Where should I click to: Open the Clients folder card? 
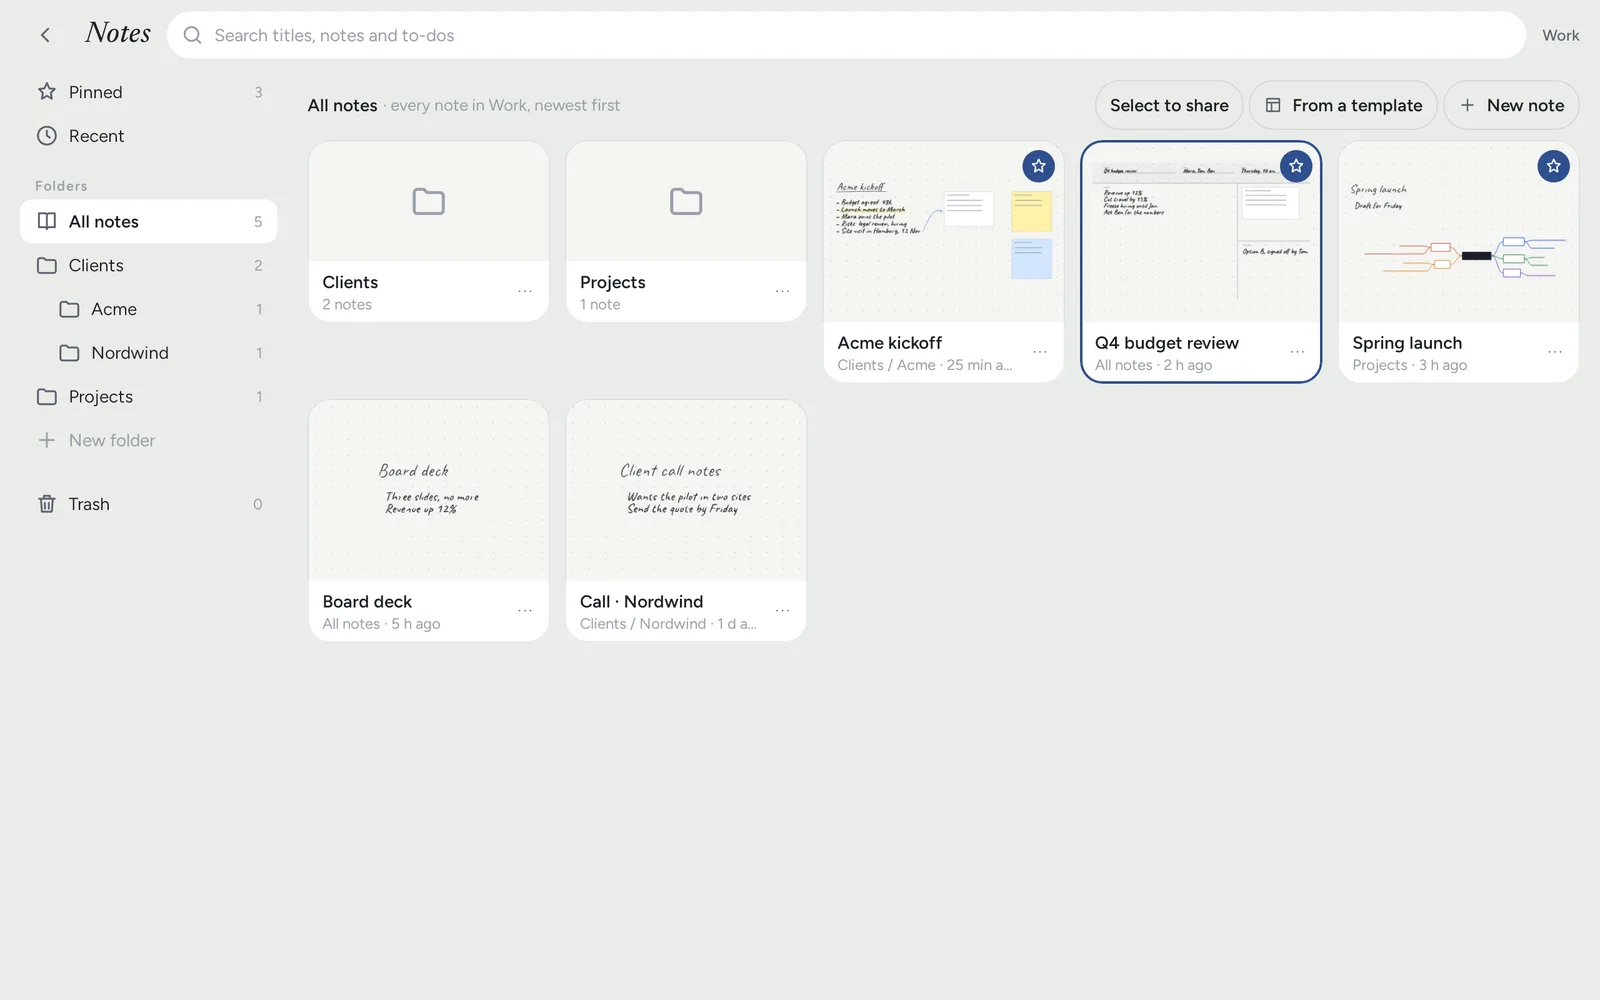click(x=428, y=231)
